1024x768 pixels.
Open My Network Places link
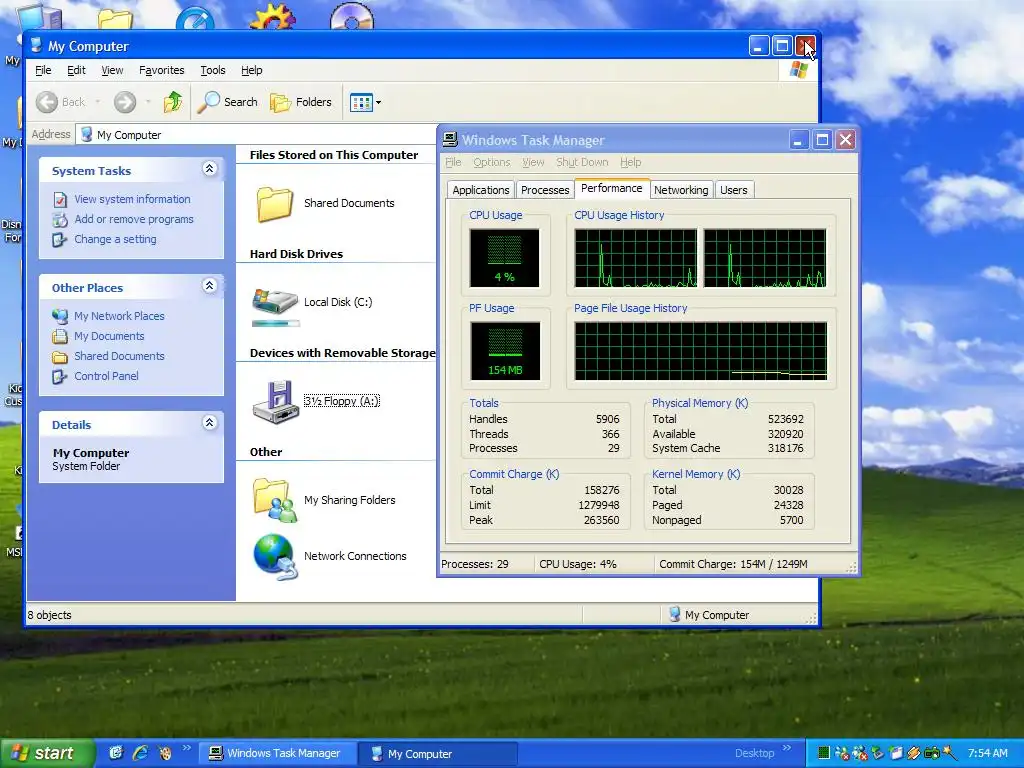pos(119,316)
